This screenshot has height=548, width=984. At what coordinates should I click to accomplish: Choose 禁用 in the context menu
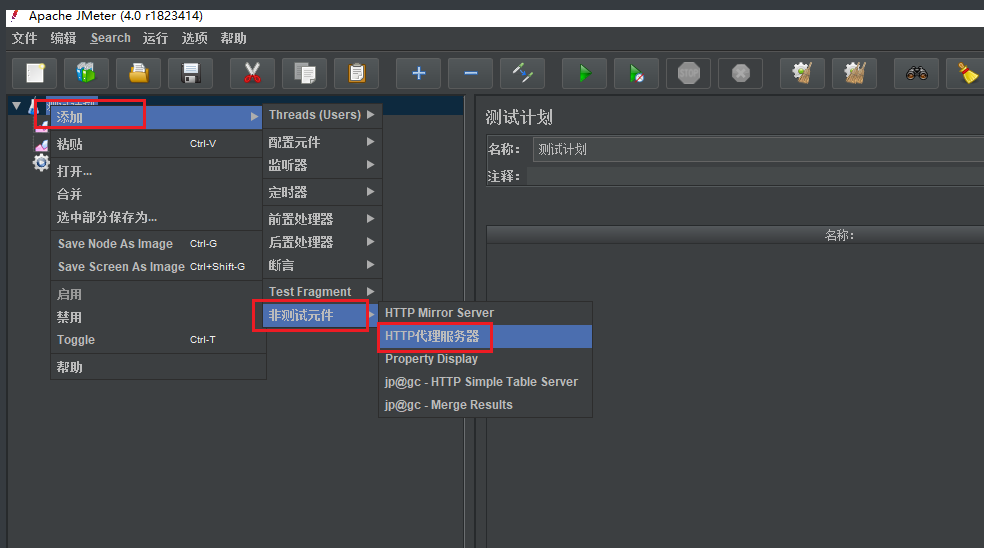tap(158, 318)
